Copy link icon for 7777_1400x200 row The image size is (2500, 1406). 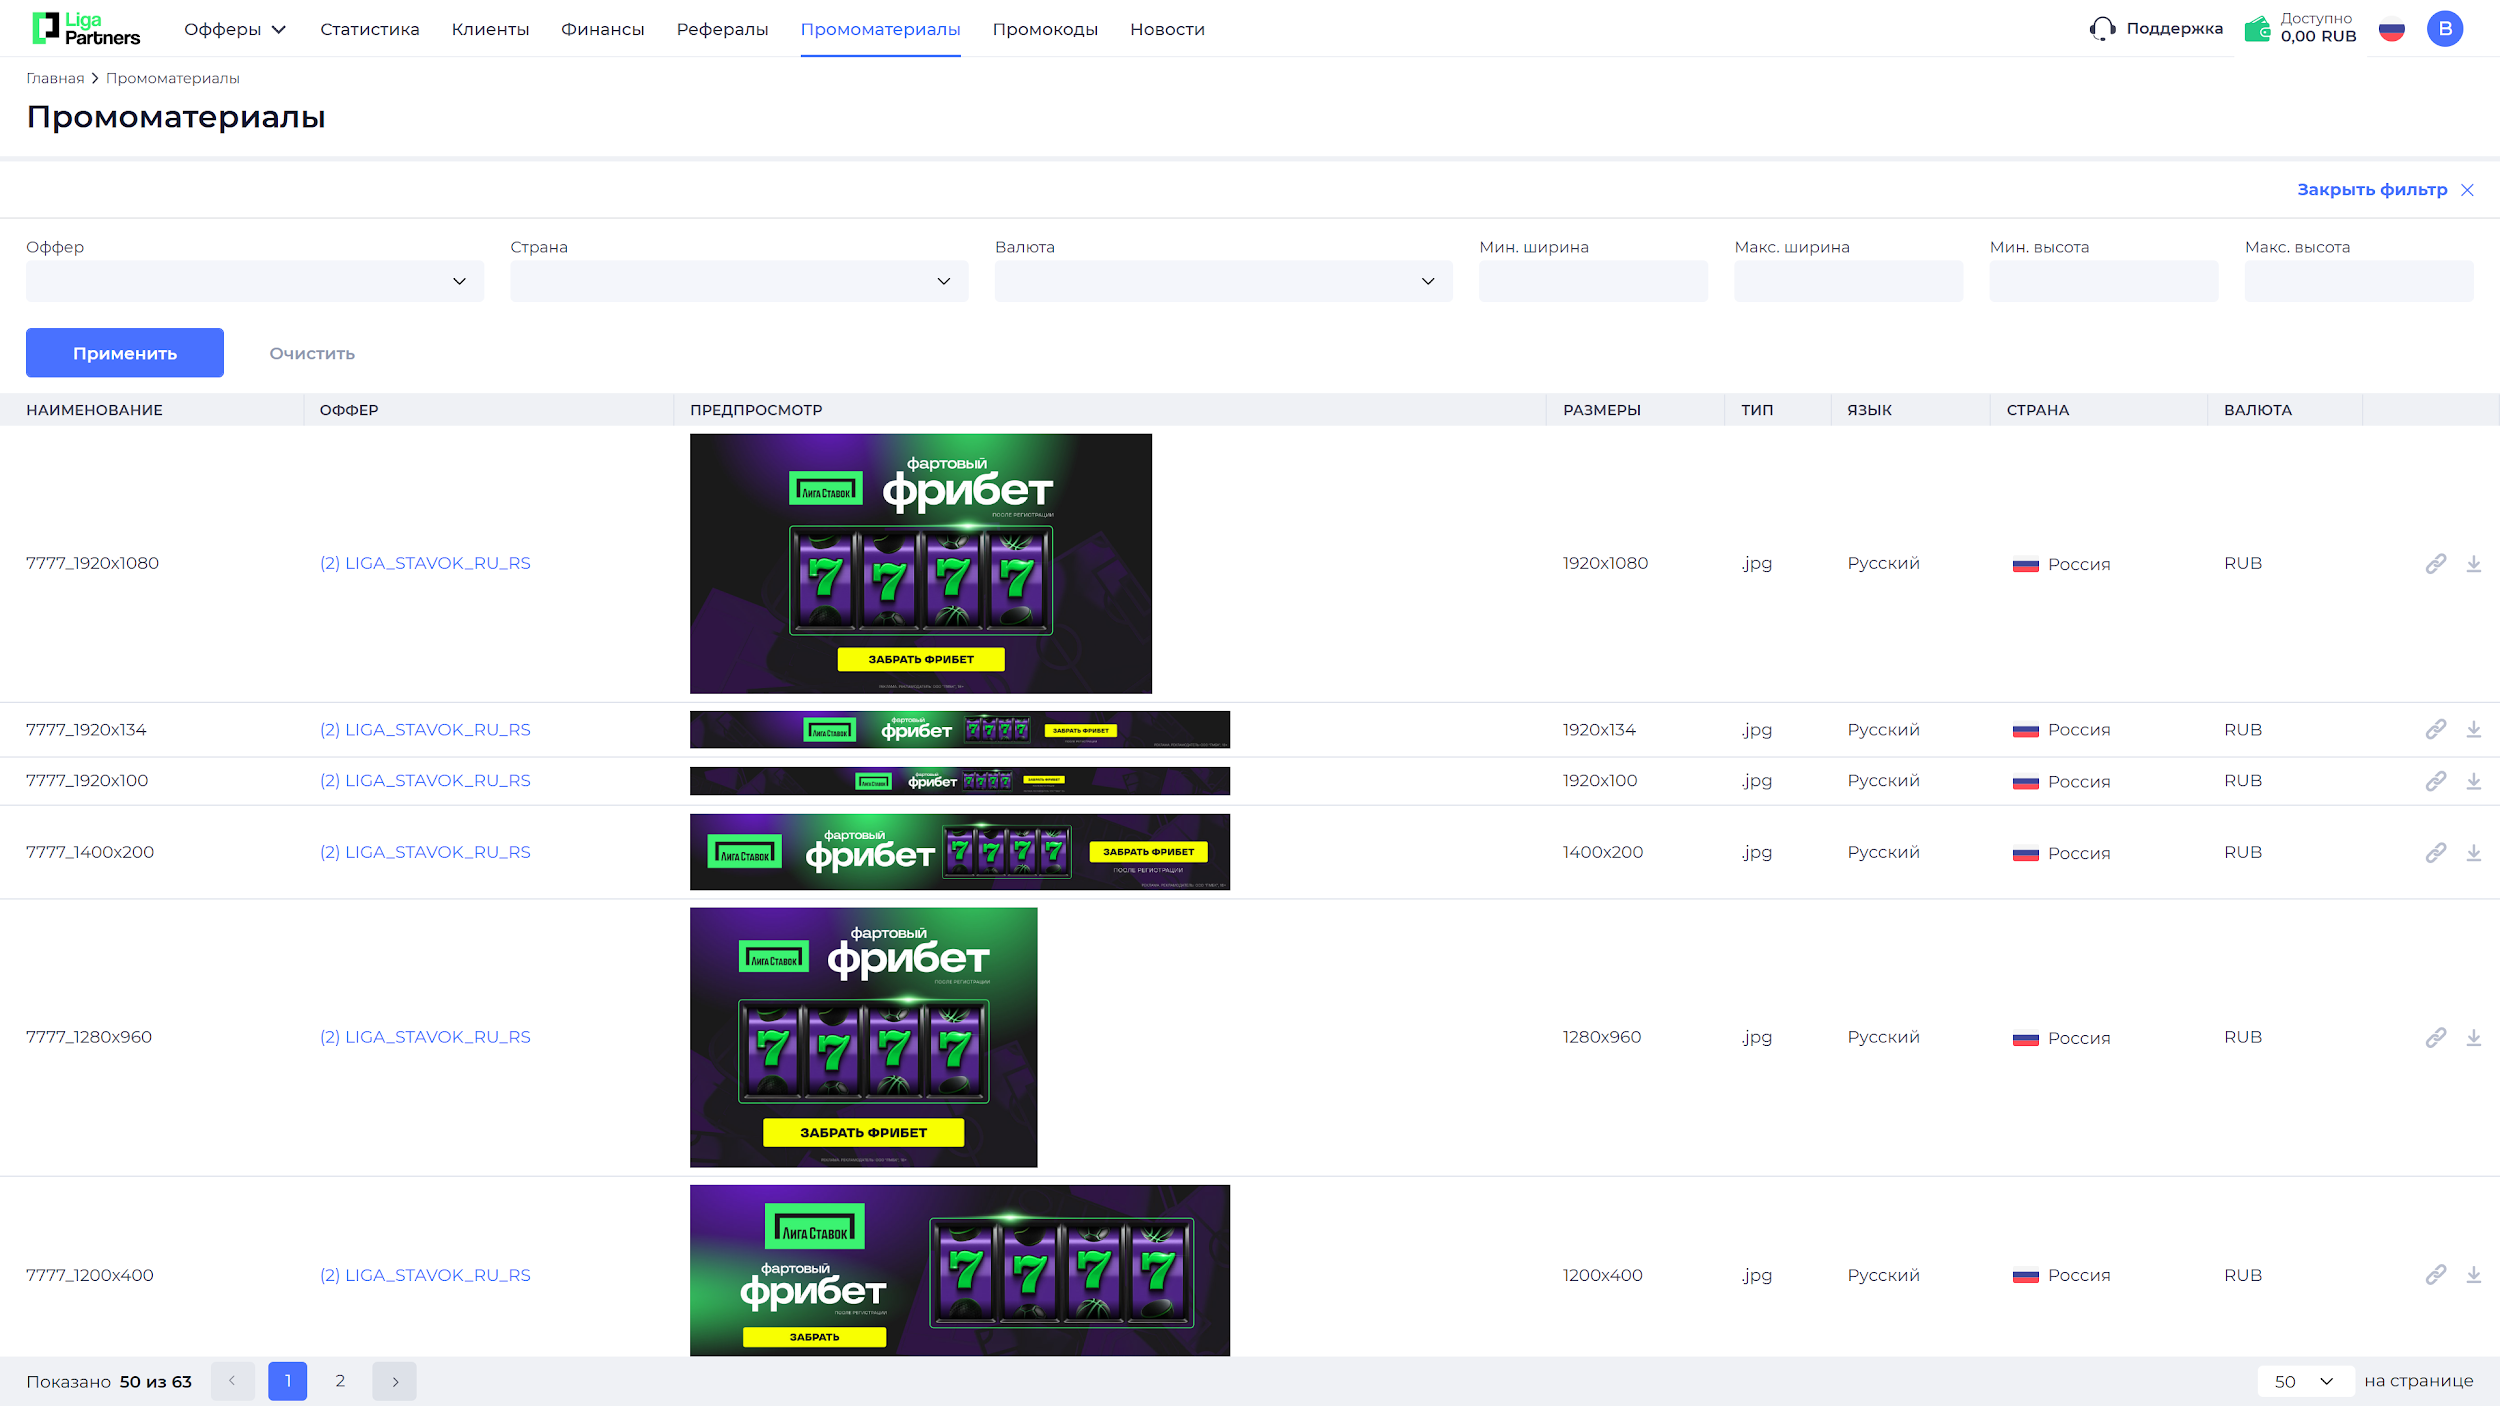click(x=2435, y=853)
